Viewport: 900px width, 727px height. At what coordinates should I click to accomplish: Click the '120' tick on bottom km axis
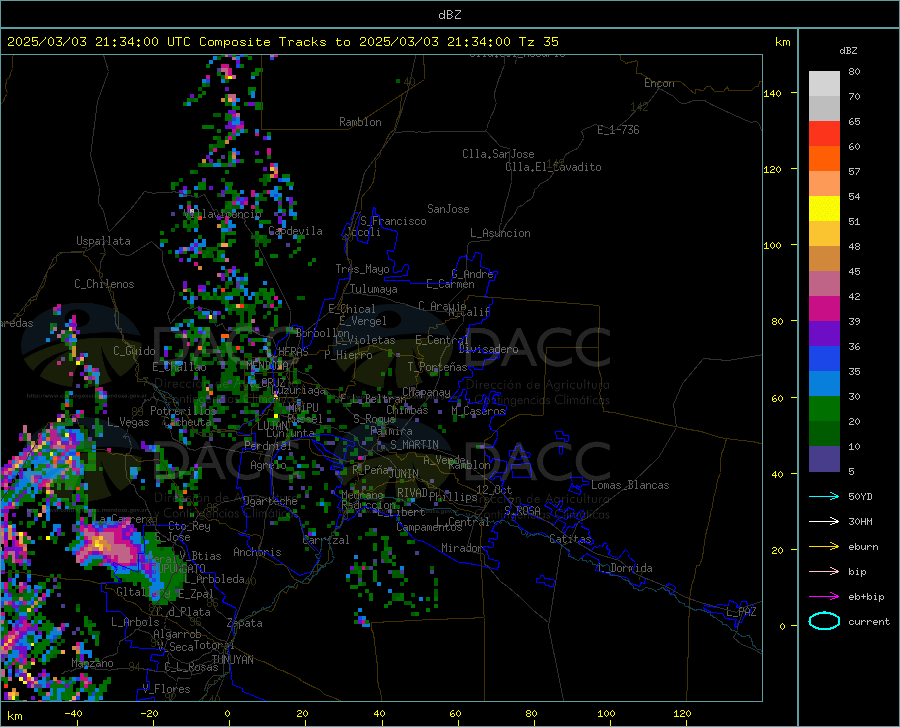(x=682, y=713)
